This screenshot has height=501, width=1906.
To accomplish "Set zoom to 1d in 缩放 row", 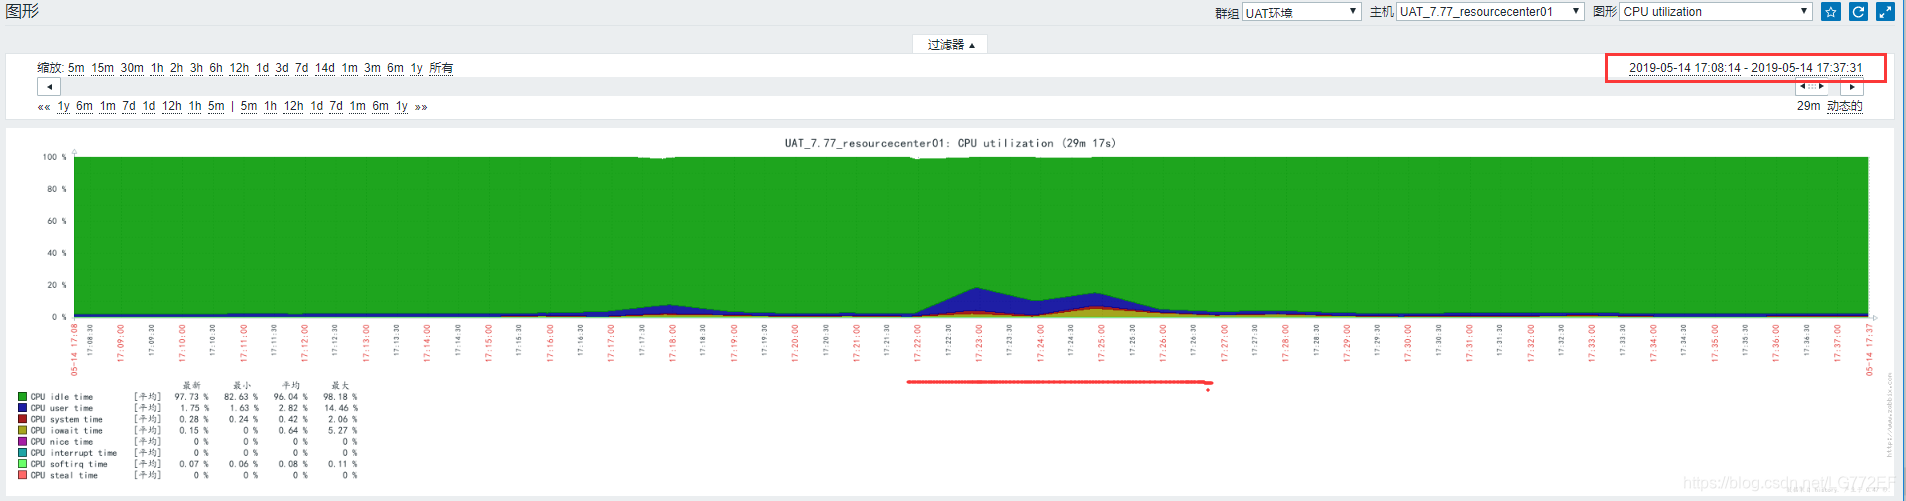I will 262,68.
